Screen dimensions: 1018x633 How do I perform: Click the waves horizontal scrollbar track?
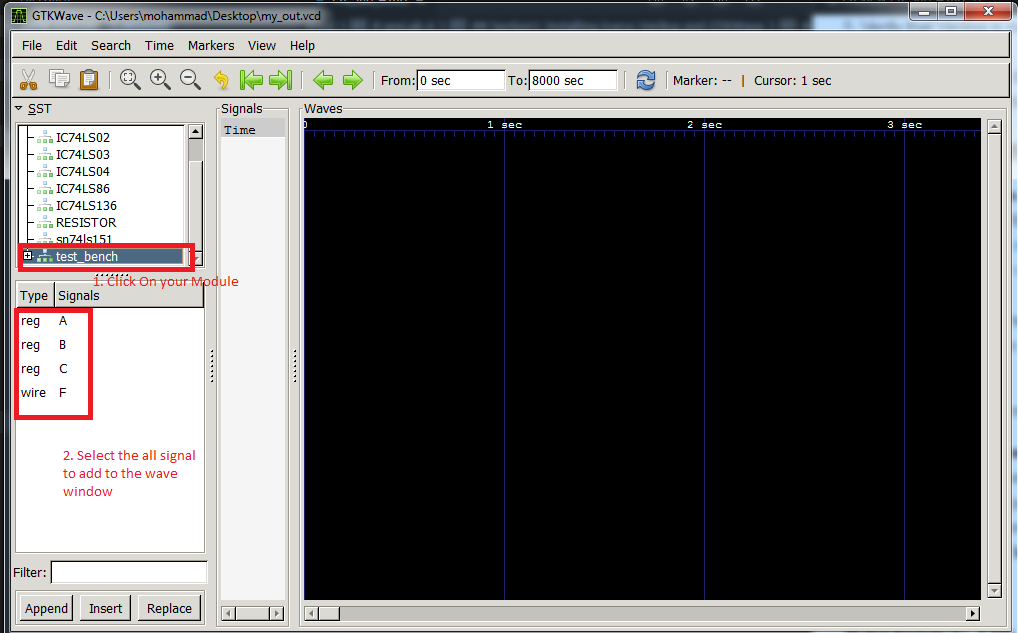coord(640,613)
